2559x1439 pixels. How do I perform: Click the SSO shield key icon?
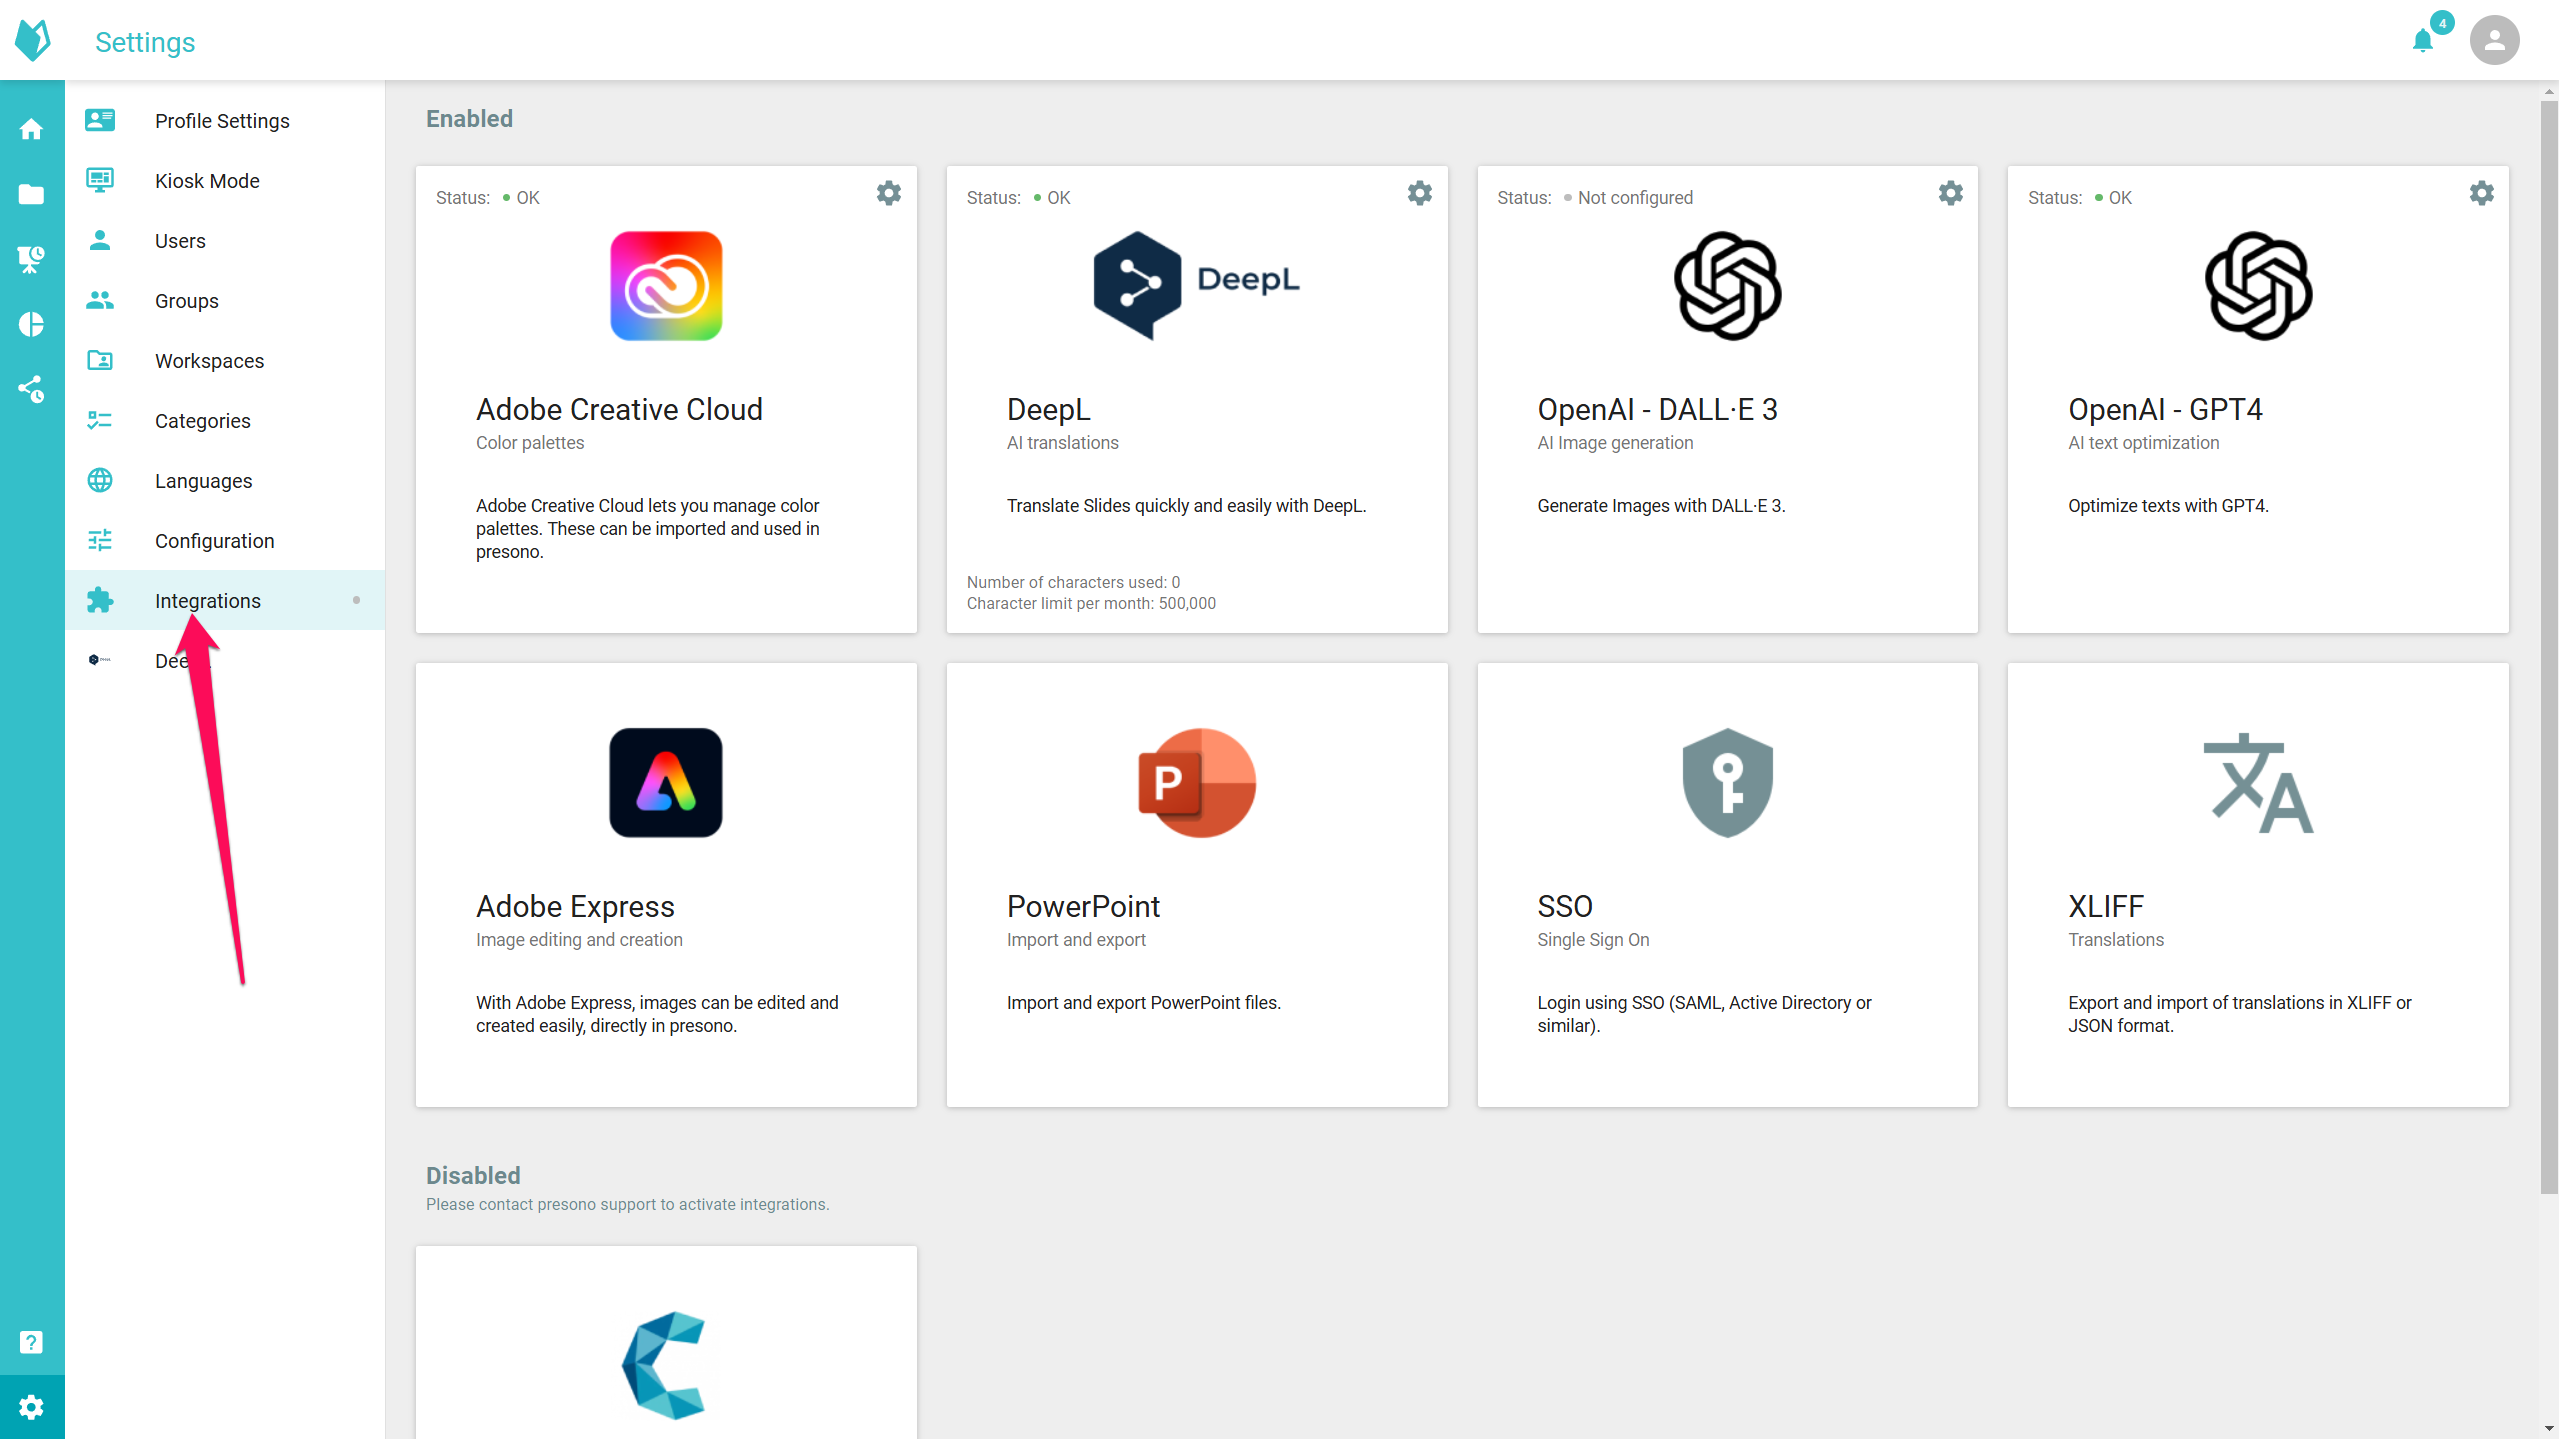(x=1728, y=783)
